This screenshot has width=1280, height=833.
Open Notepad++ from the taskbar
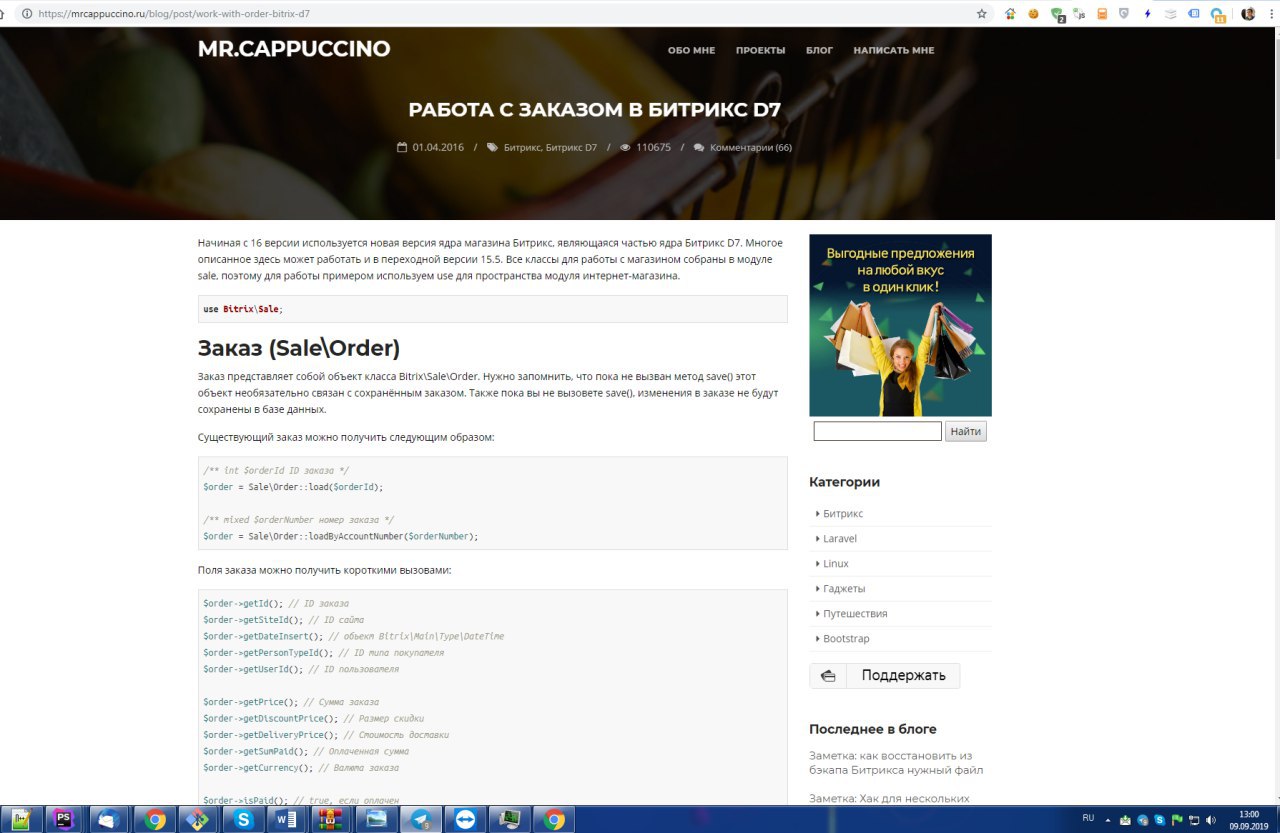[x=22, y=820]
